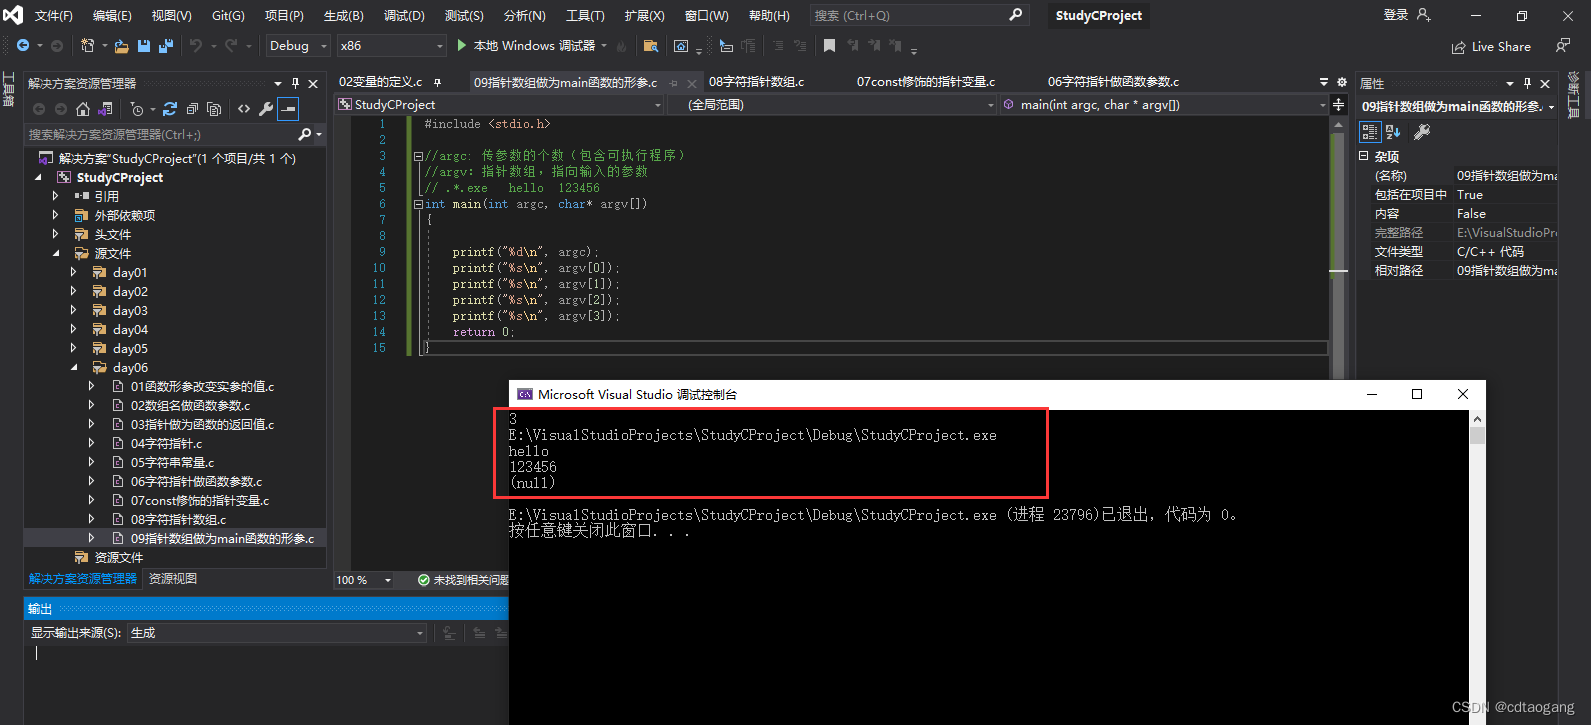Pin the Solution Explorer panel
This screenshot has width=1591, height=725.
[x=295, y=83]
